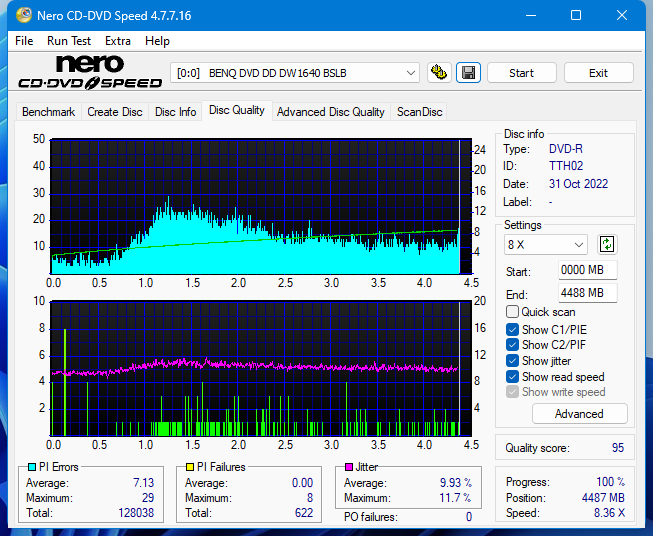Uncheck Show jitter
Screen dimensions: 653x536
click(x=512, y=361)
